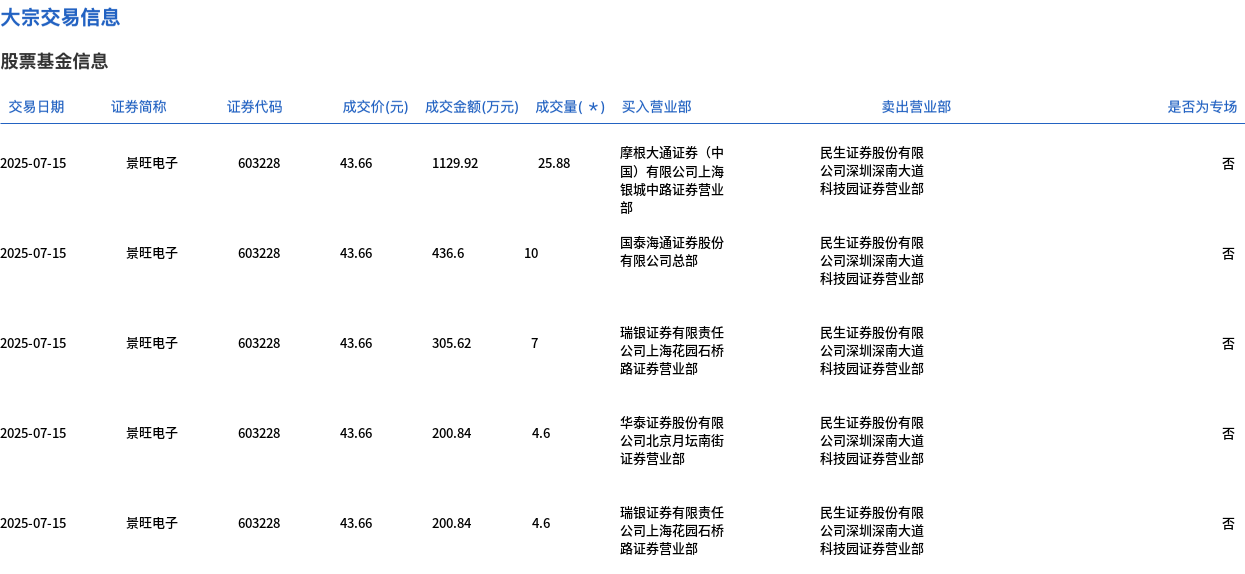Click the 卖出营业部 column header
Screen dimensions: 1245x574
point(916,107)
